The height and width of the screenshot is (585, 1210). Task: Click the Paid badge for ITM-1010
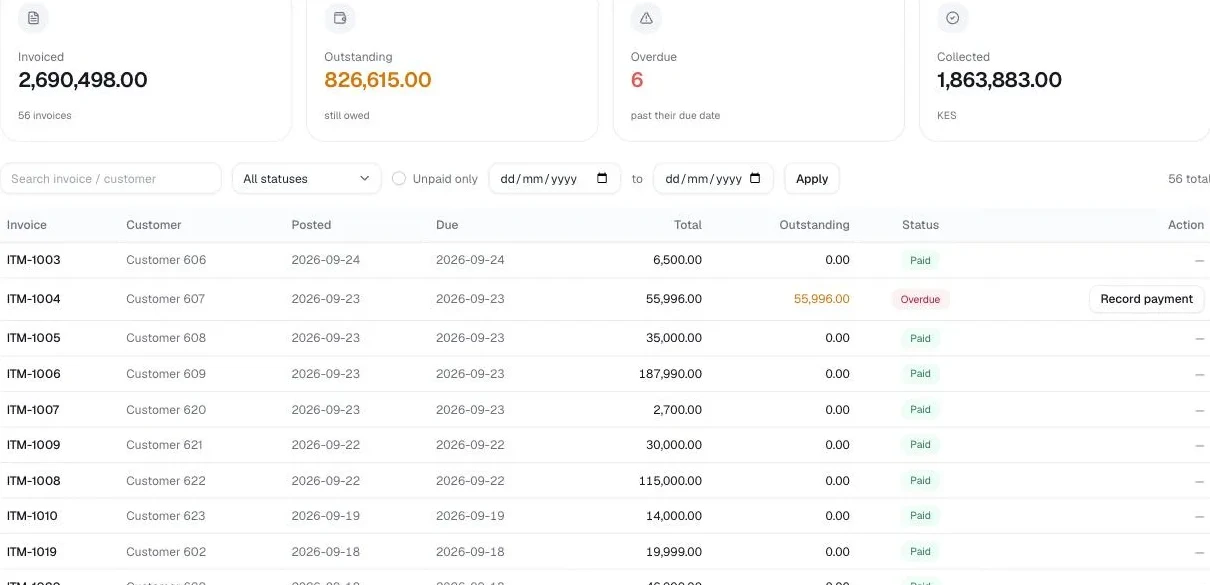(920, 516)
